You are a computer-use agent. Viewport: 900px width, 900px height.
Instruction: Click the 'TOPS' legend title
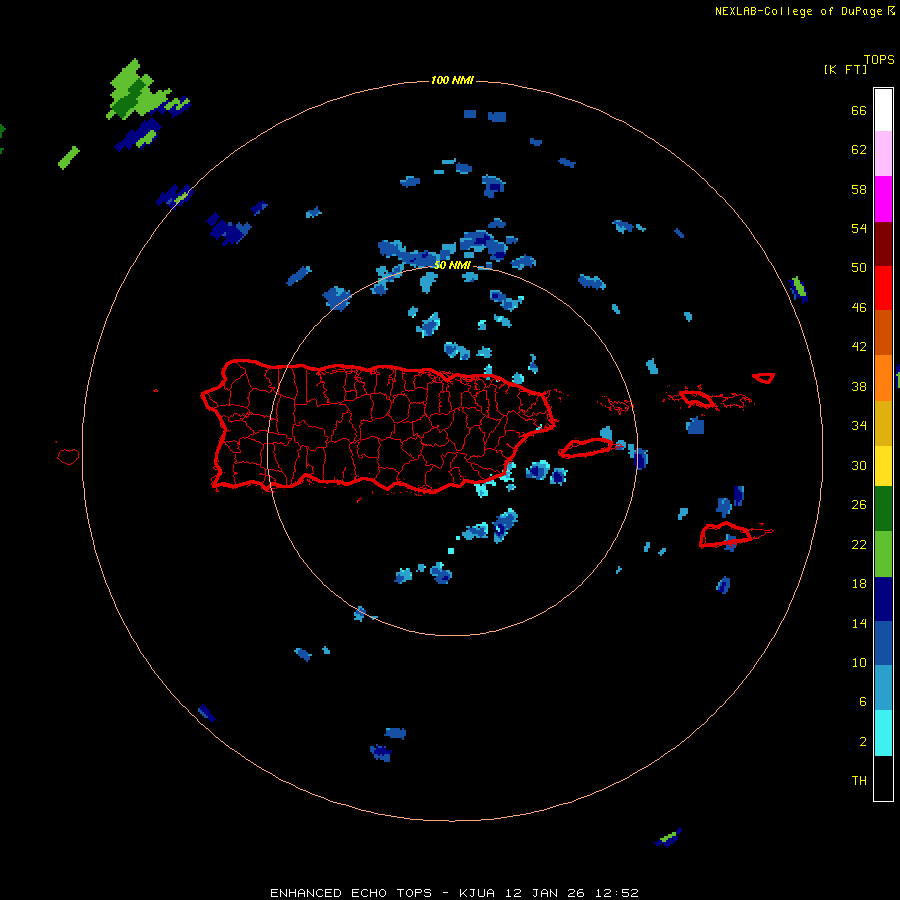[x=879, y=60]
